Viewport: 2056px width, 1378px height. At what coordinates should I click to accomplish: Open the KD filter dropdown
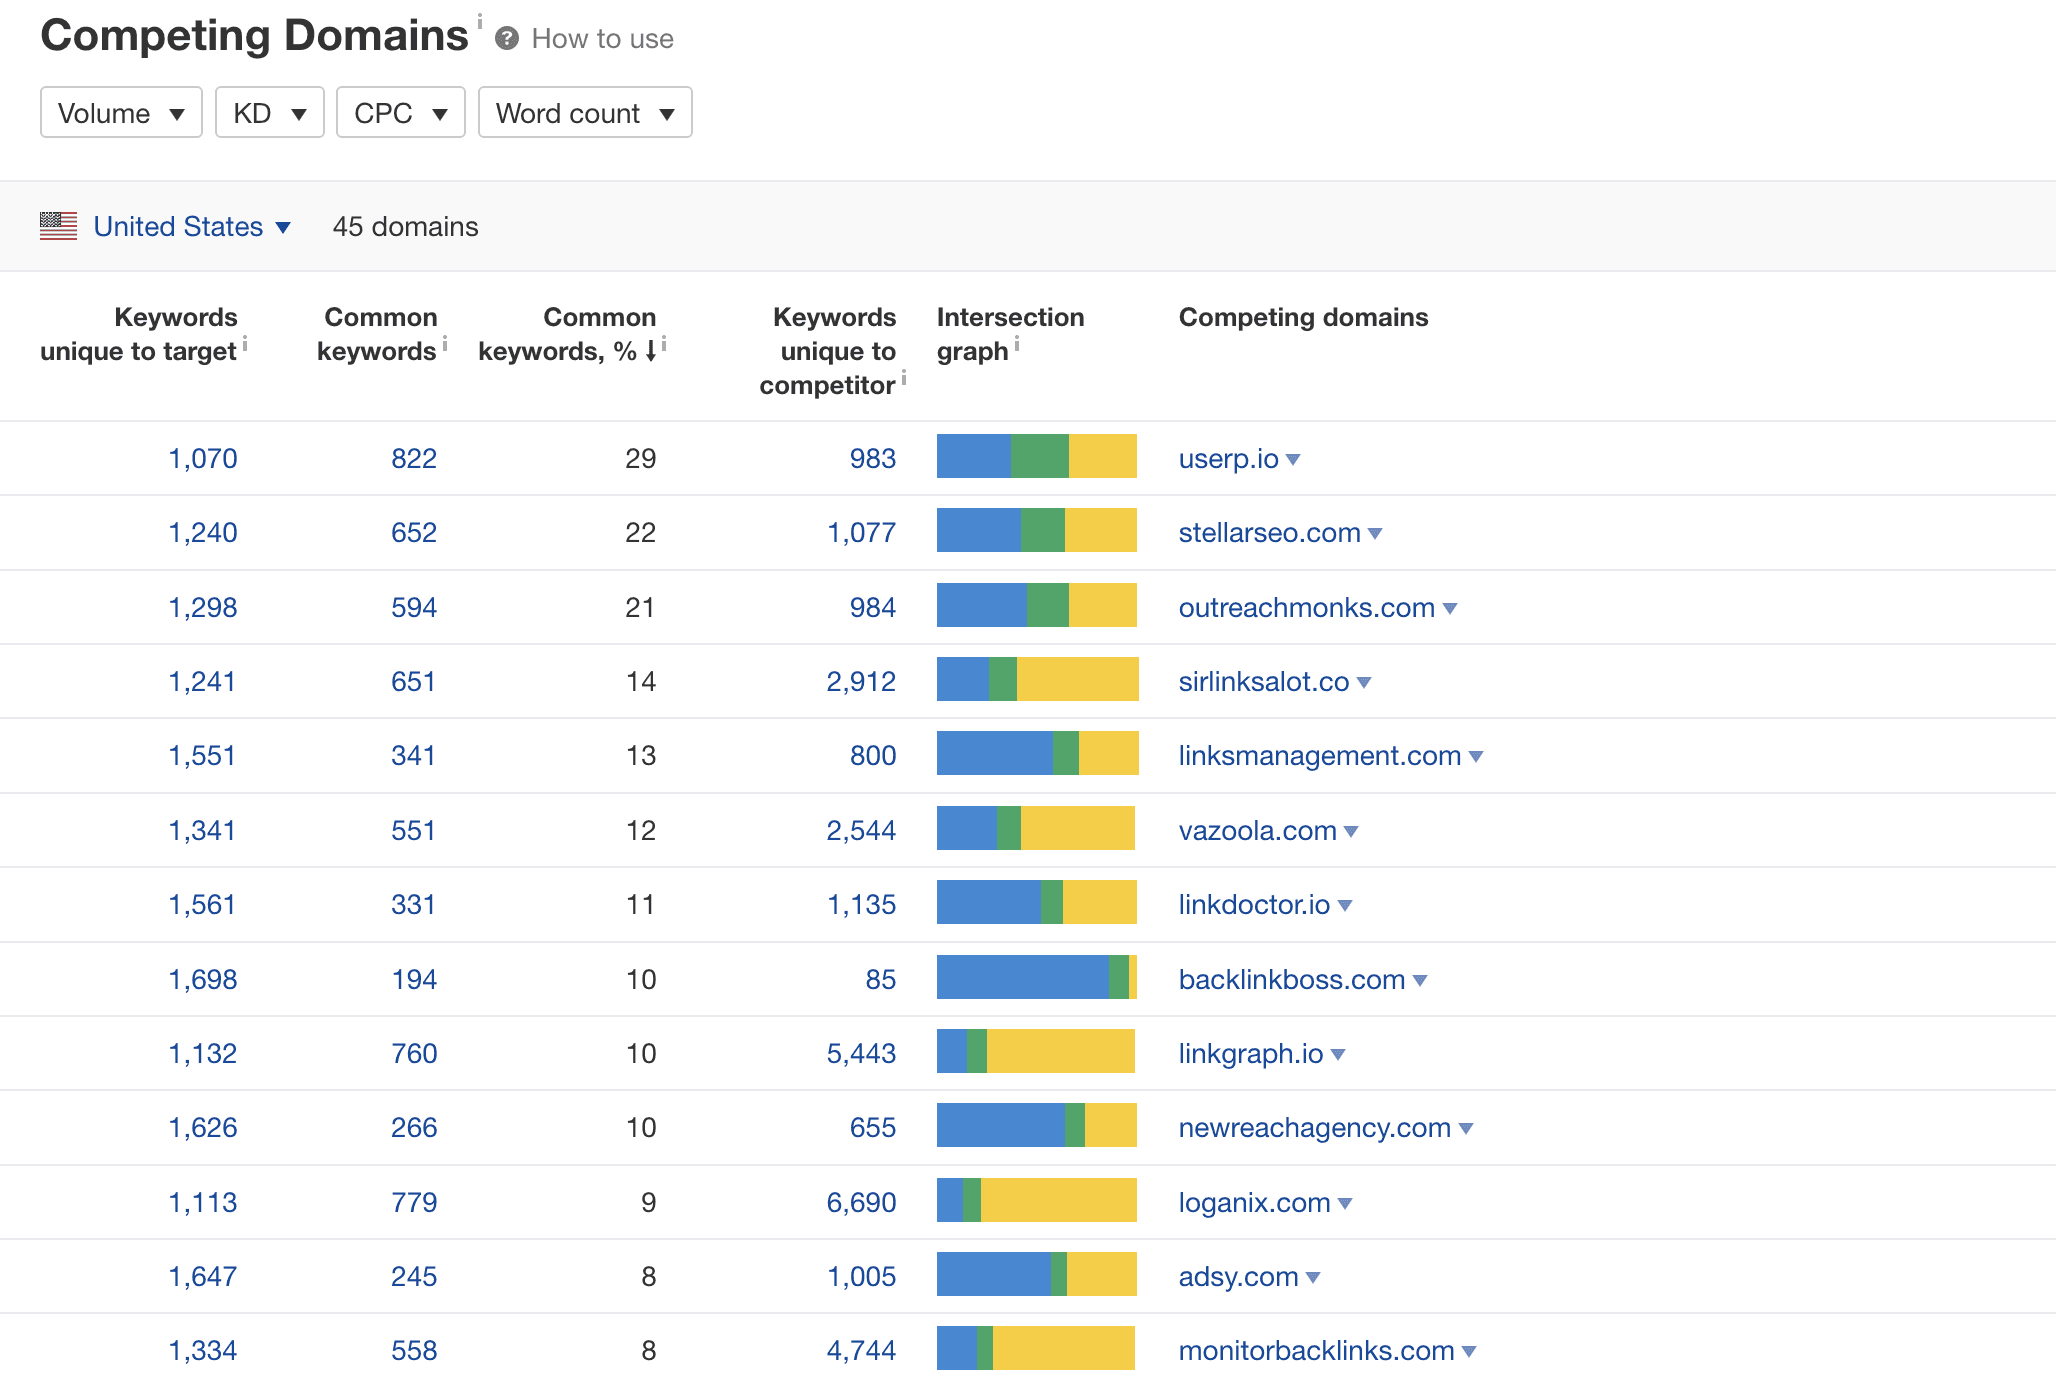click(x=270, y=113)
